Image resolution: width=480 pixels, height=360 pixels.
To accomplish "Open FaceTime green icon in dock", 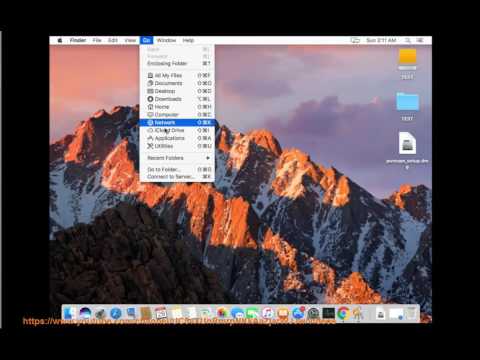I will click(253, 313).
